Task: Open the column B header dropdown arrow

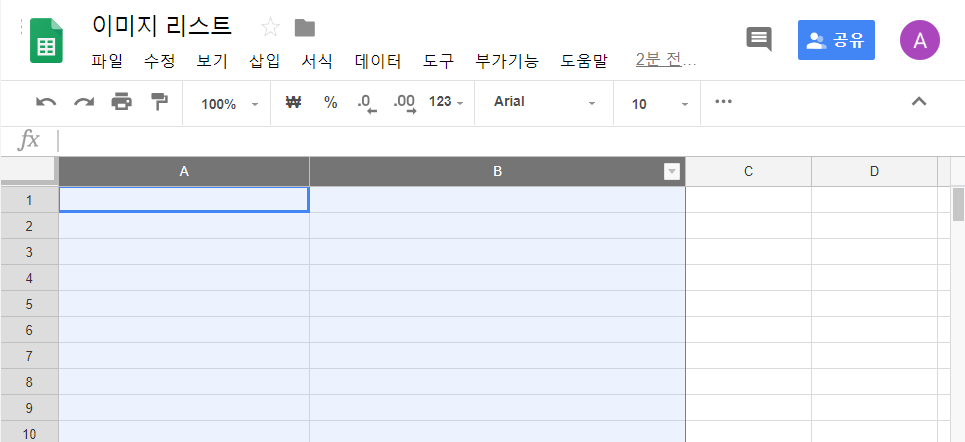Action: pyautogui.click(x=672, y=172)
